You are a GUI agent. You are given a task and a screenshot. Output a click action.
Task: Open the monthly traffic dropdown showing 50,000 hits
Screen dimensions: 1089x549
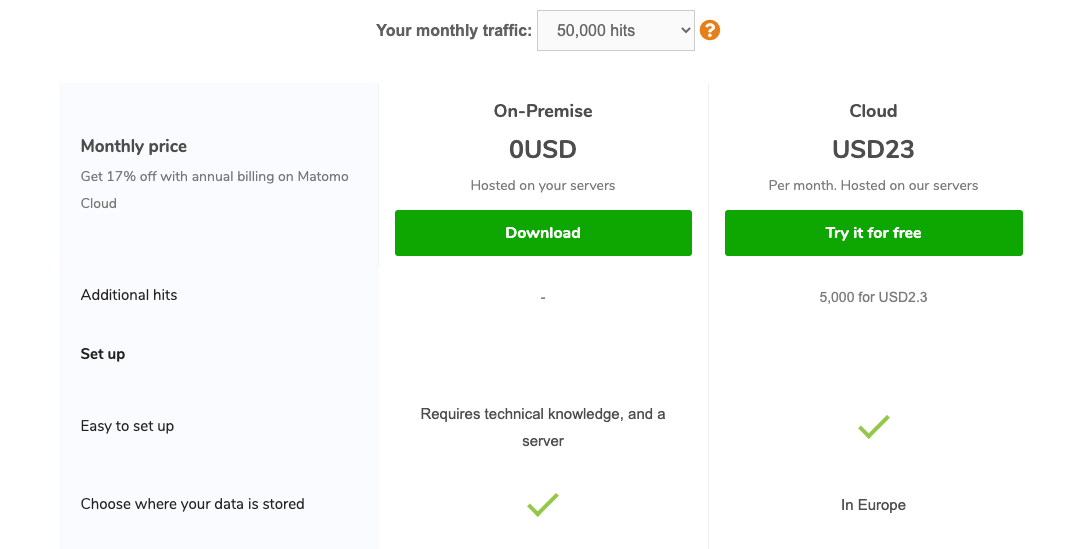pos(615,30)
